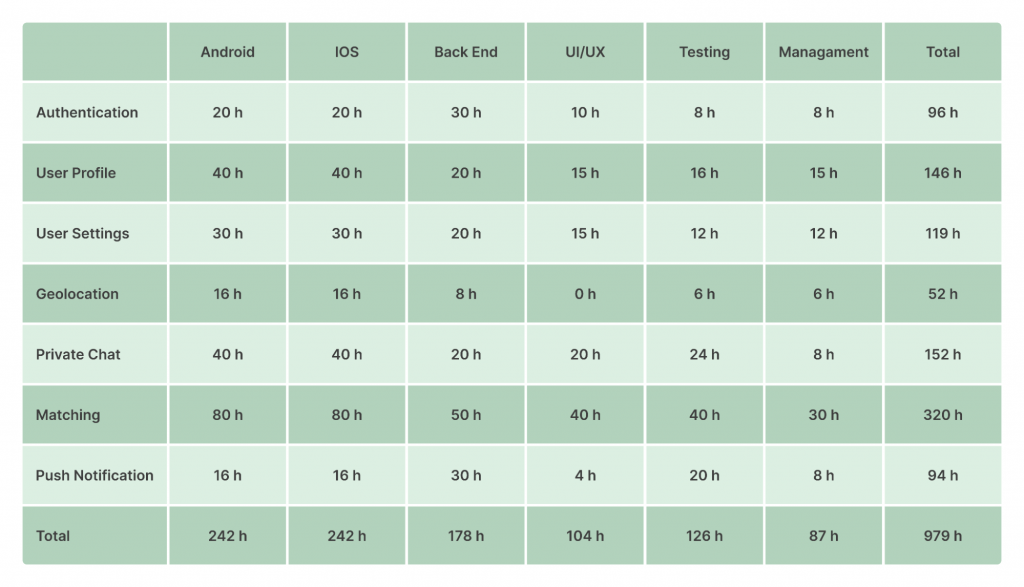Click the Testing column header
This screenshot has height=587, width=1024.
(704, 52)
